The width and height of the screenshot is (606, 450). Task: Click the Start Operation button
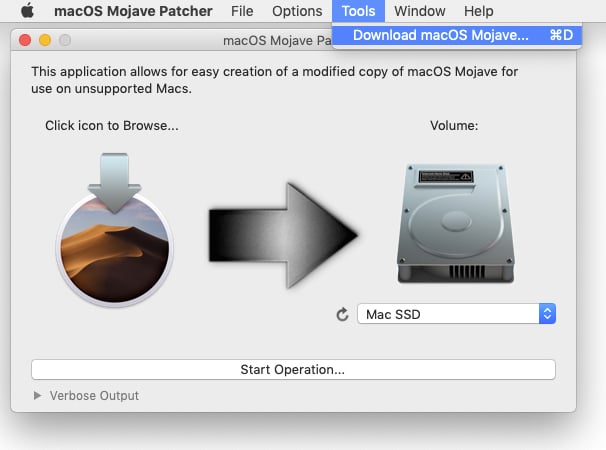click(293, 370)
